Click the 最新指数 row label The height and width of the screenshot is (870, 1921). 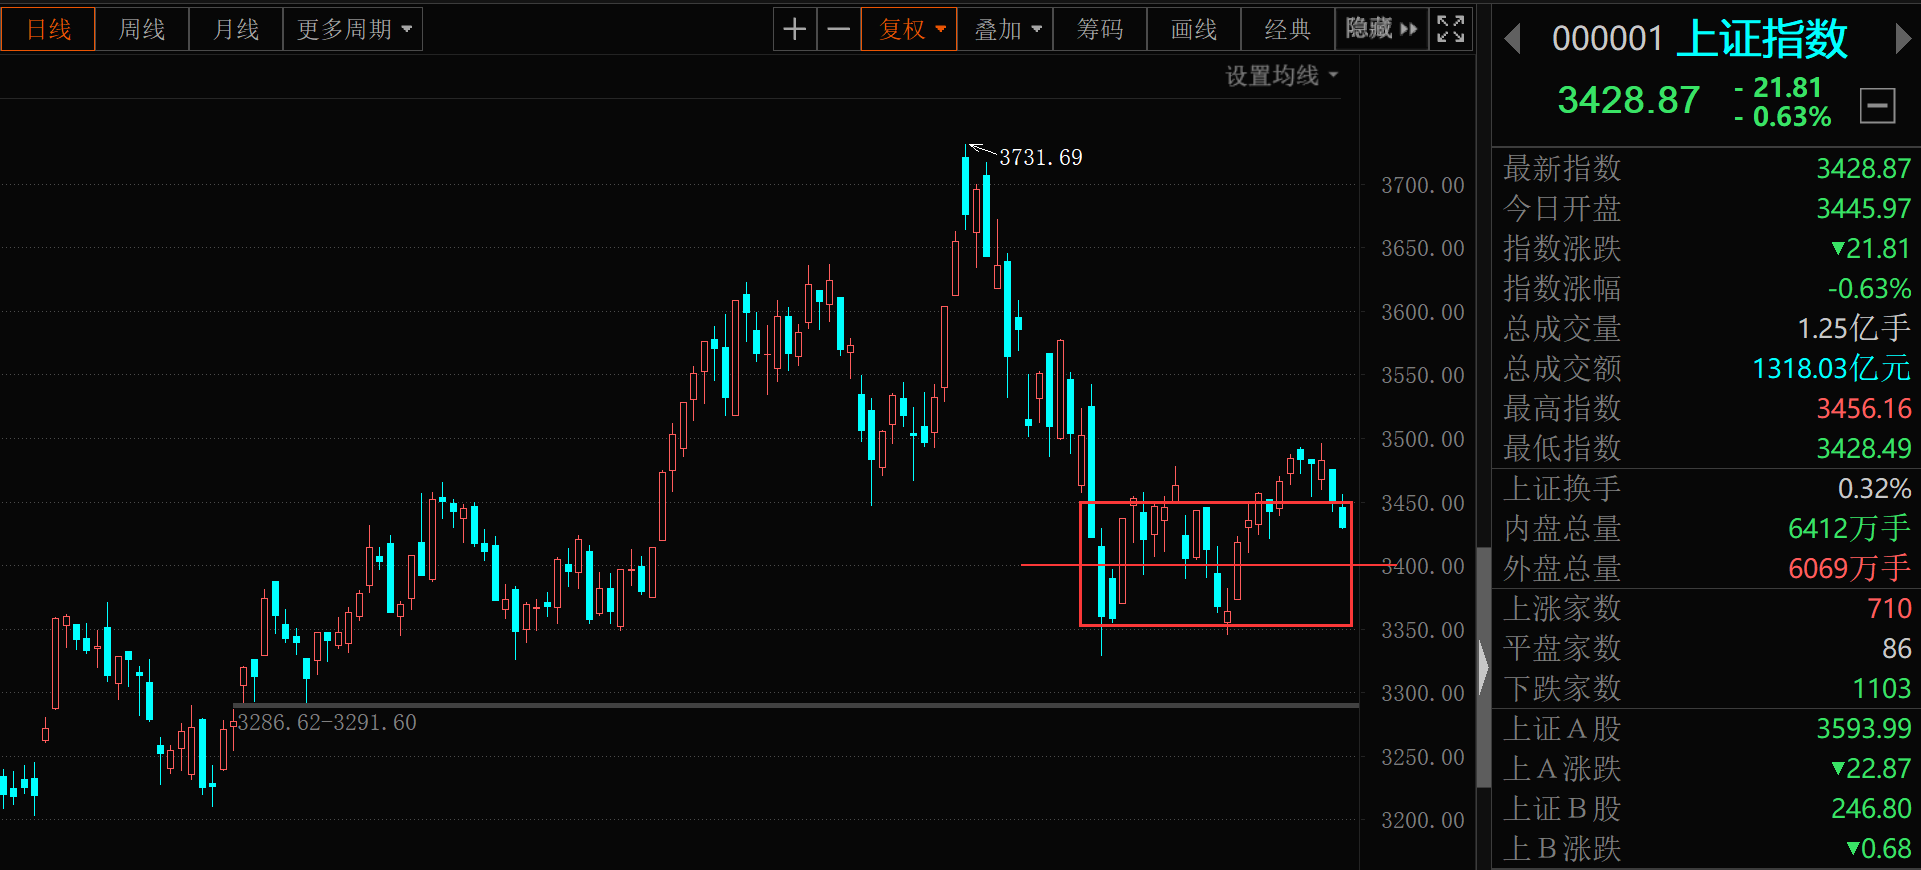pyautogui.click(x=1562, y=168)
